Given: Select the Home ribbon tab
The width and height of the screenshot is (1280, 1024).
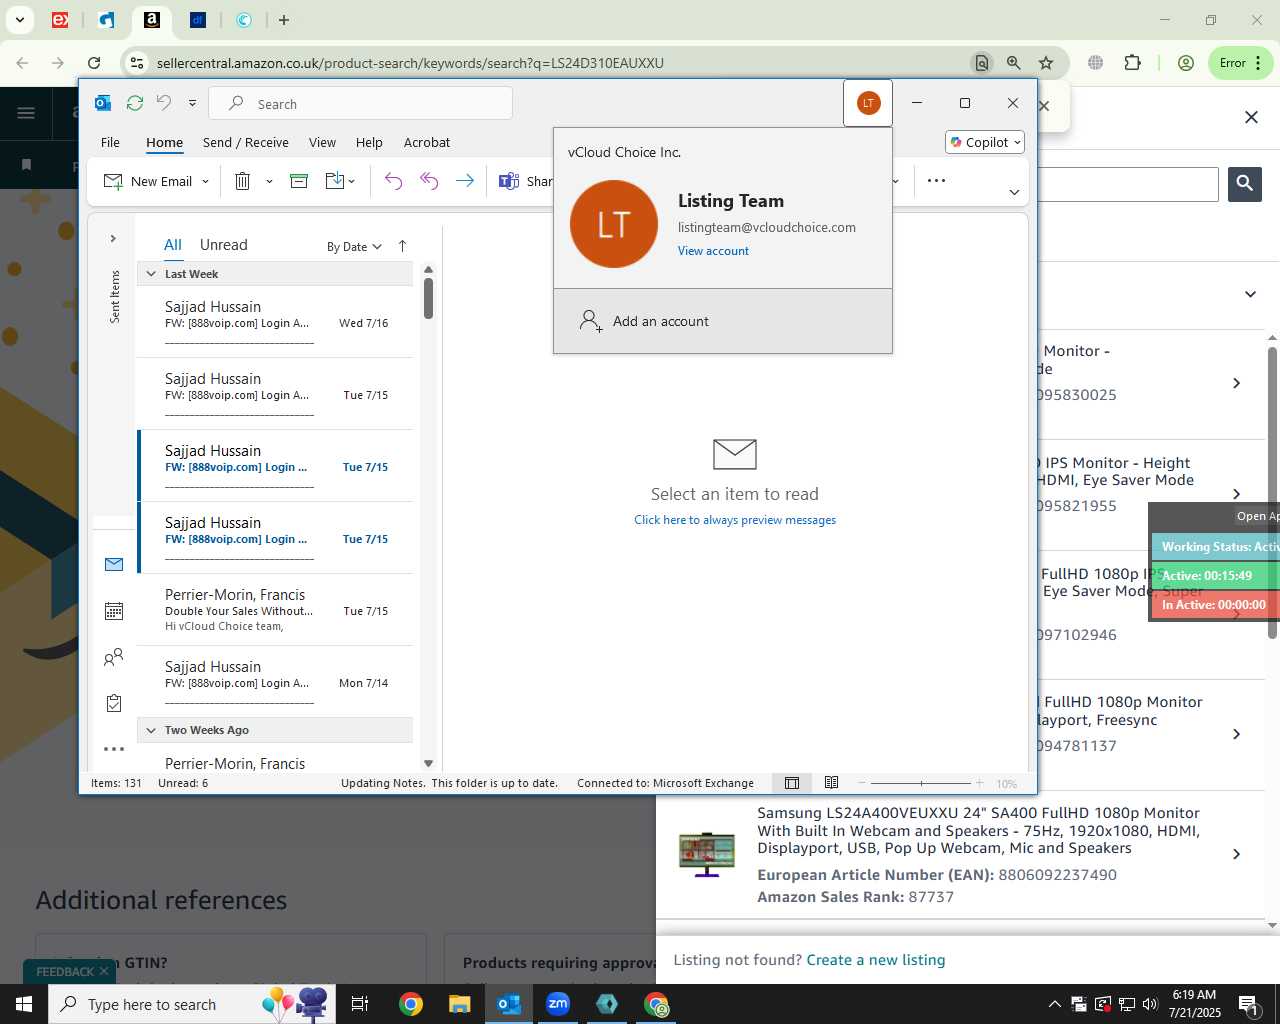Looking at the screenshot, I should 164,142.
